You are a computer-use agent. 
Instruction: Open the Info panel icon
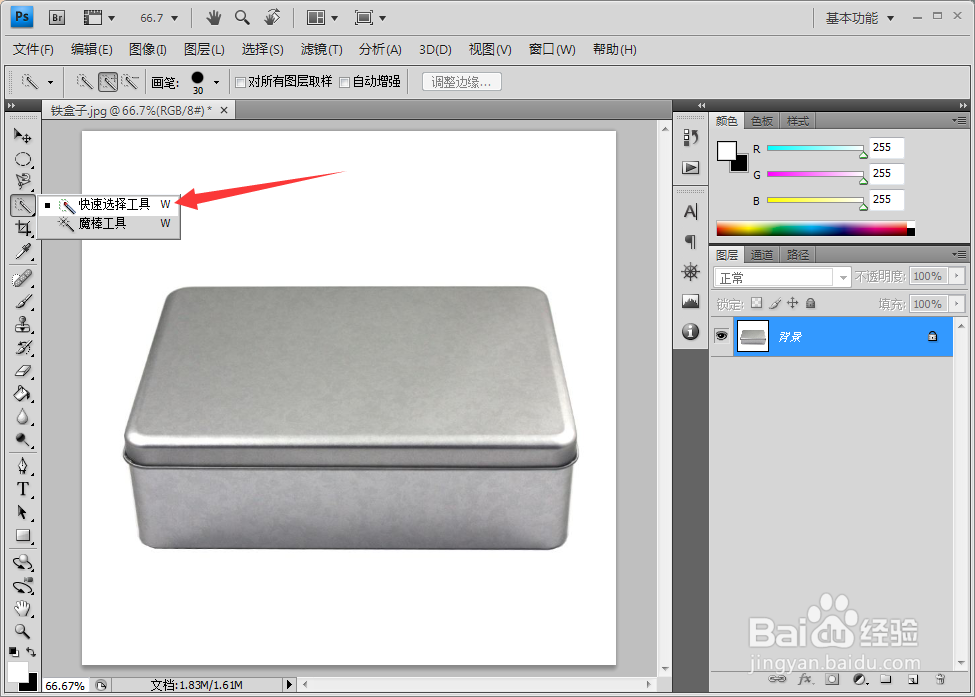[690, 331]
